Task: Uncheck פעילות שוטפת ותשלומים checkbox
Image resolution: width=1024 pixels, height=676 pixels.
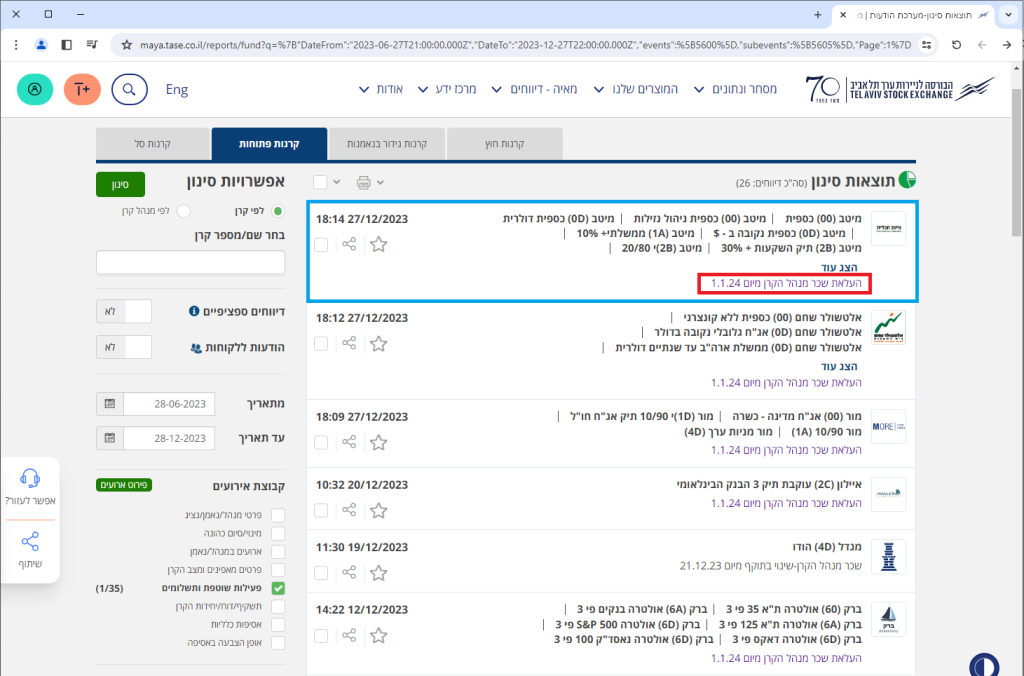Action: [278, 588]
